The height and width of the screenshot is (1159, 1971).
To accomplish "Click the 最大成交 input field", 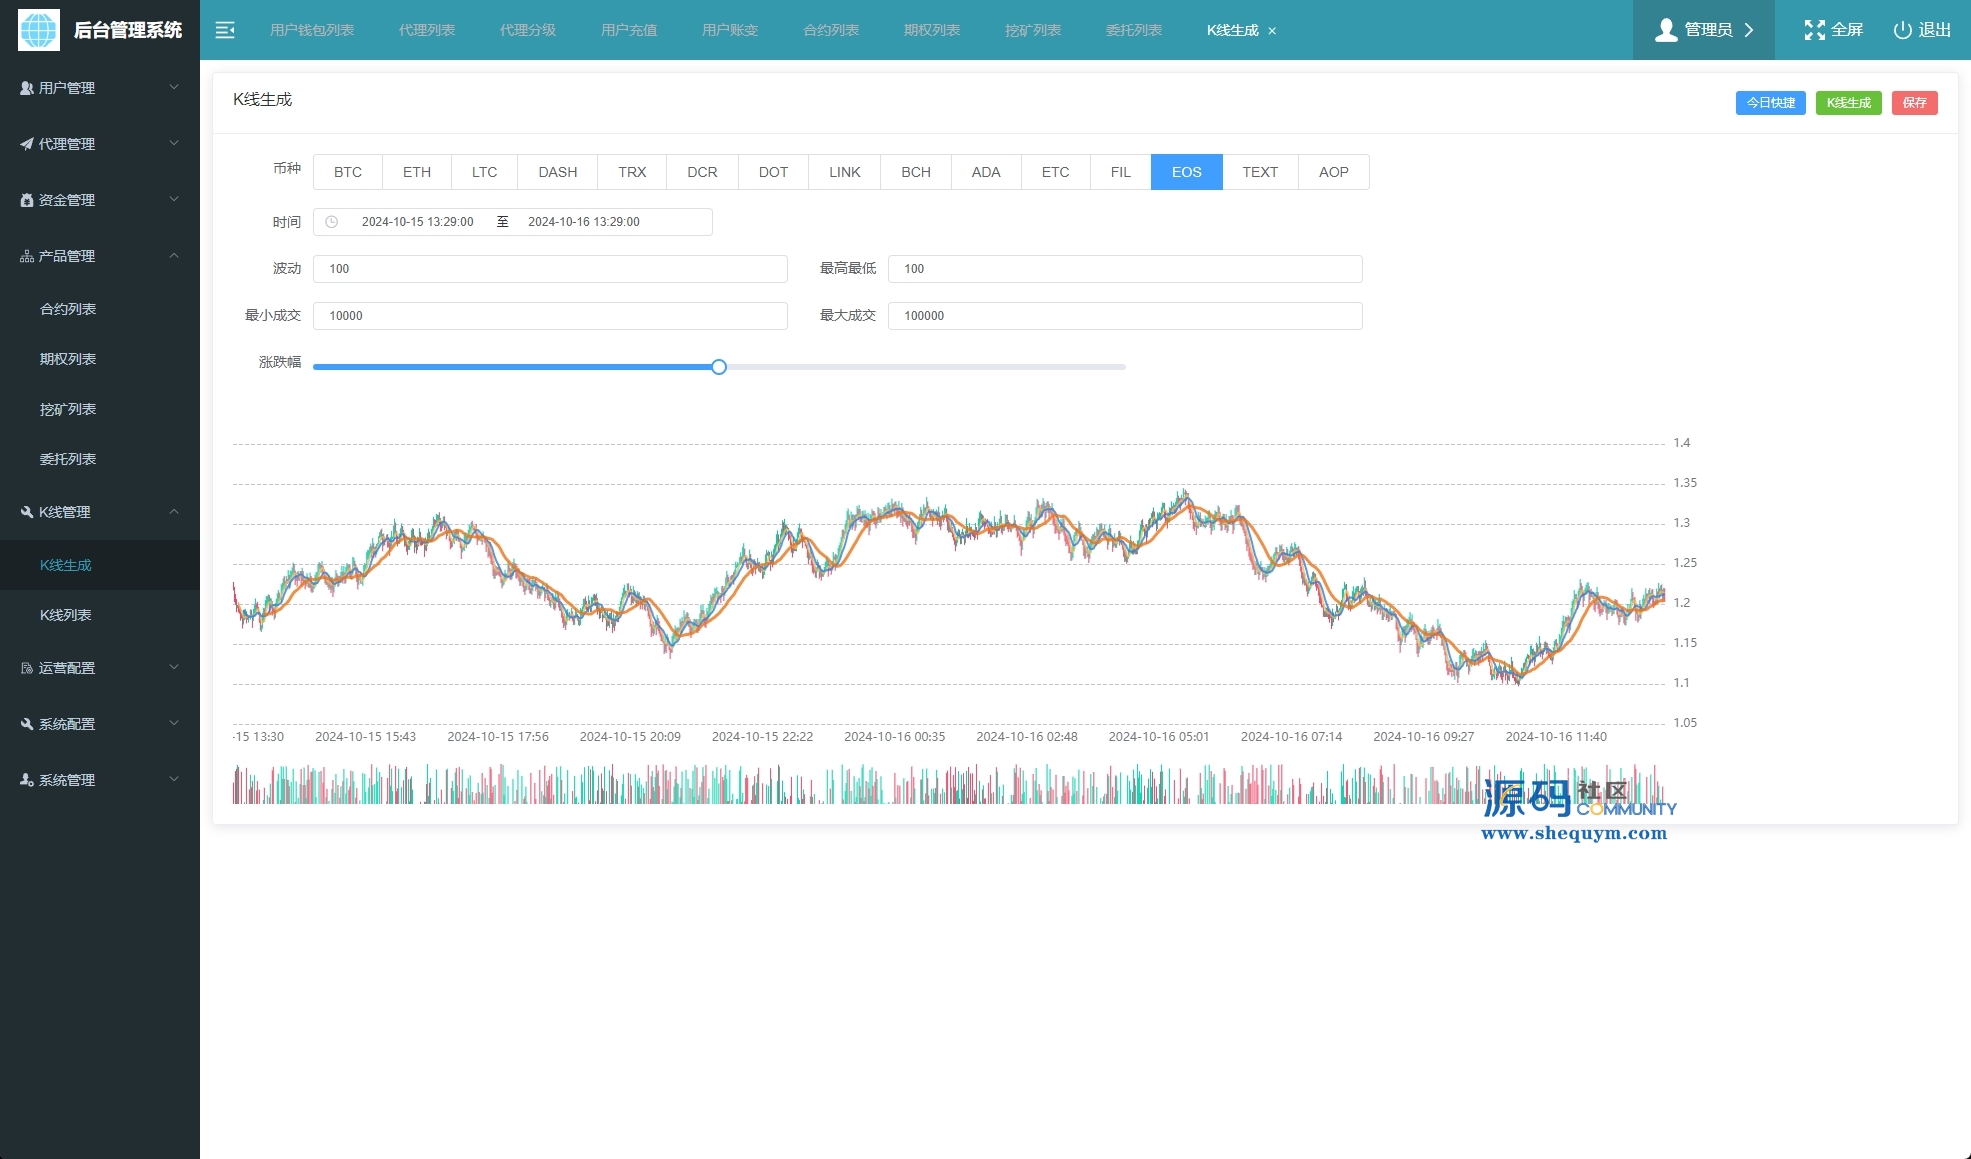I will (1124, 316).
